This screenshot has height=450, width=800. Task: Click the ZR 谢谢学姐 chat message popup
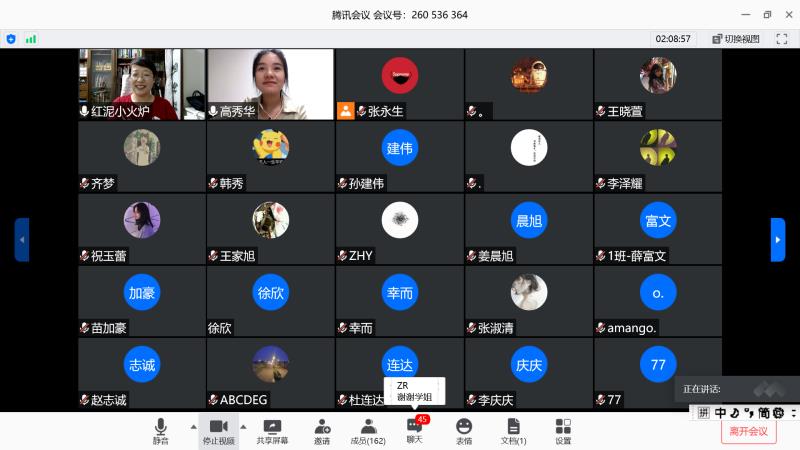tap(414, 391)
